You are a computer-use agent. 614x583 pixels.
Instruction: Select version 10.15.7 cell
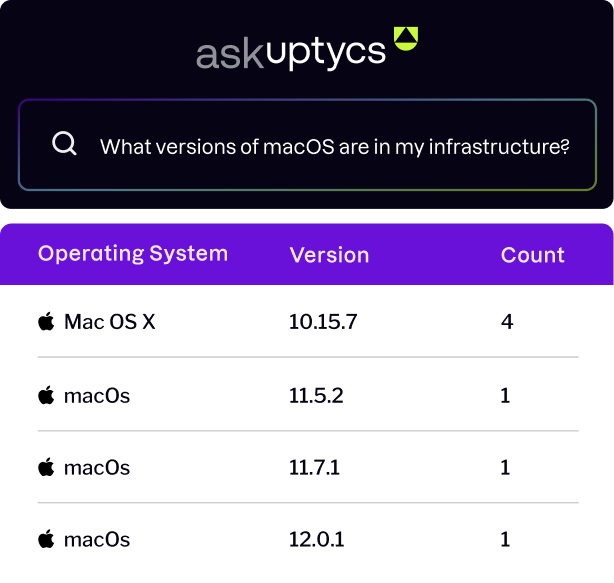323,322
